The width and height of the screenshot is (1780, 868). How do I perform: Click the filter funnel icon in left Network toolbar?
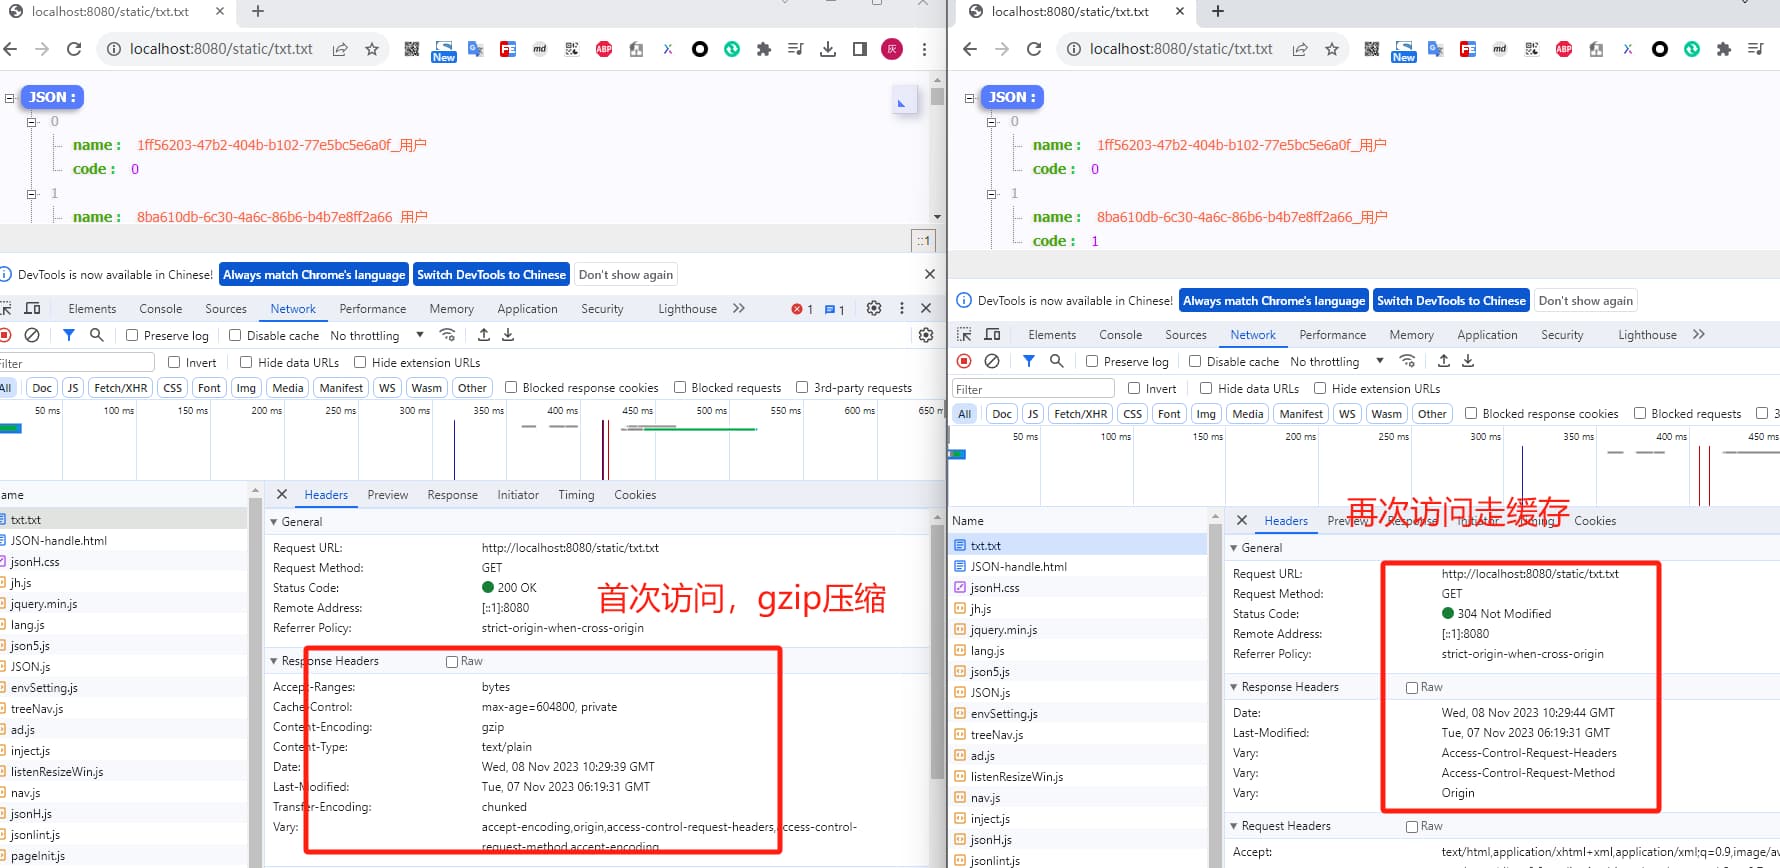coord(68,335)
